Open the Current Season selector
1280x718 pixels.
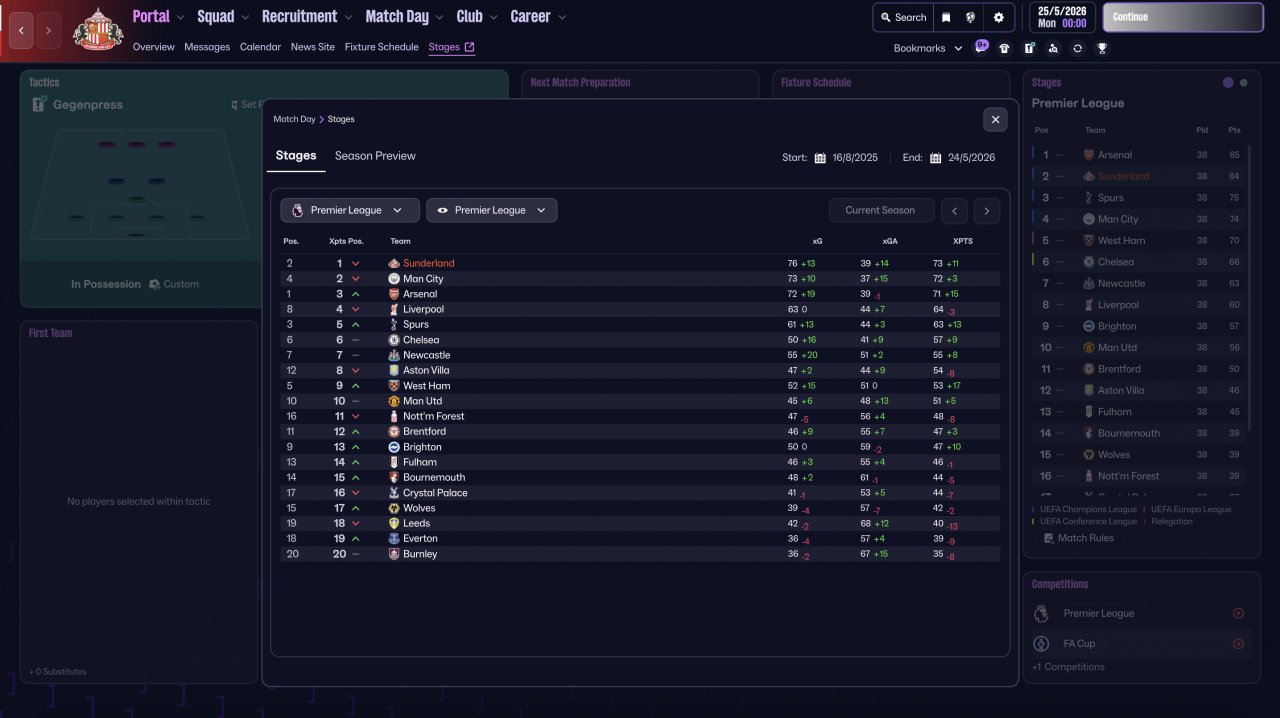tap(880, 210)
